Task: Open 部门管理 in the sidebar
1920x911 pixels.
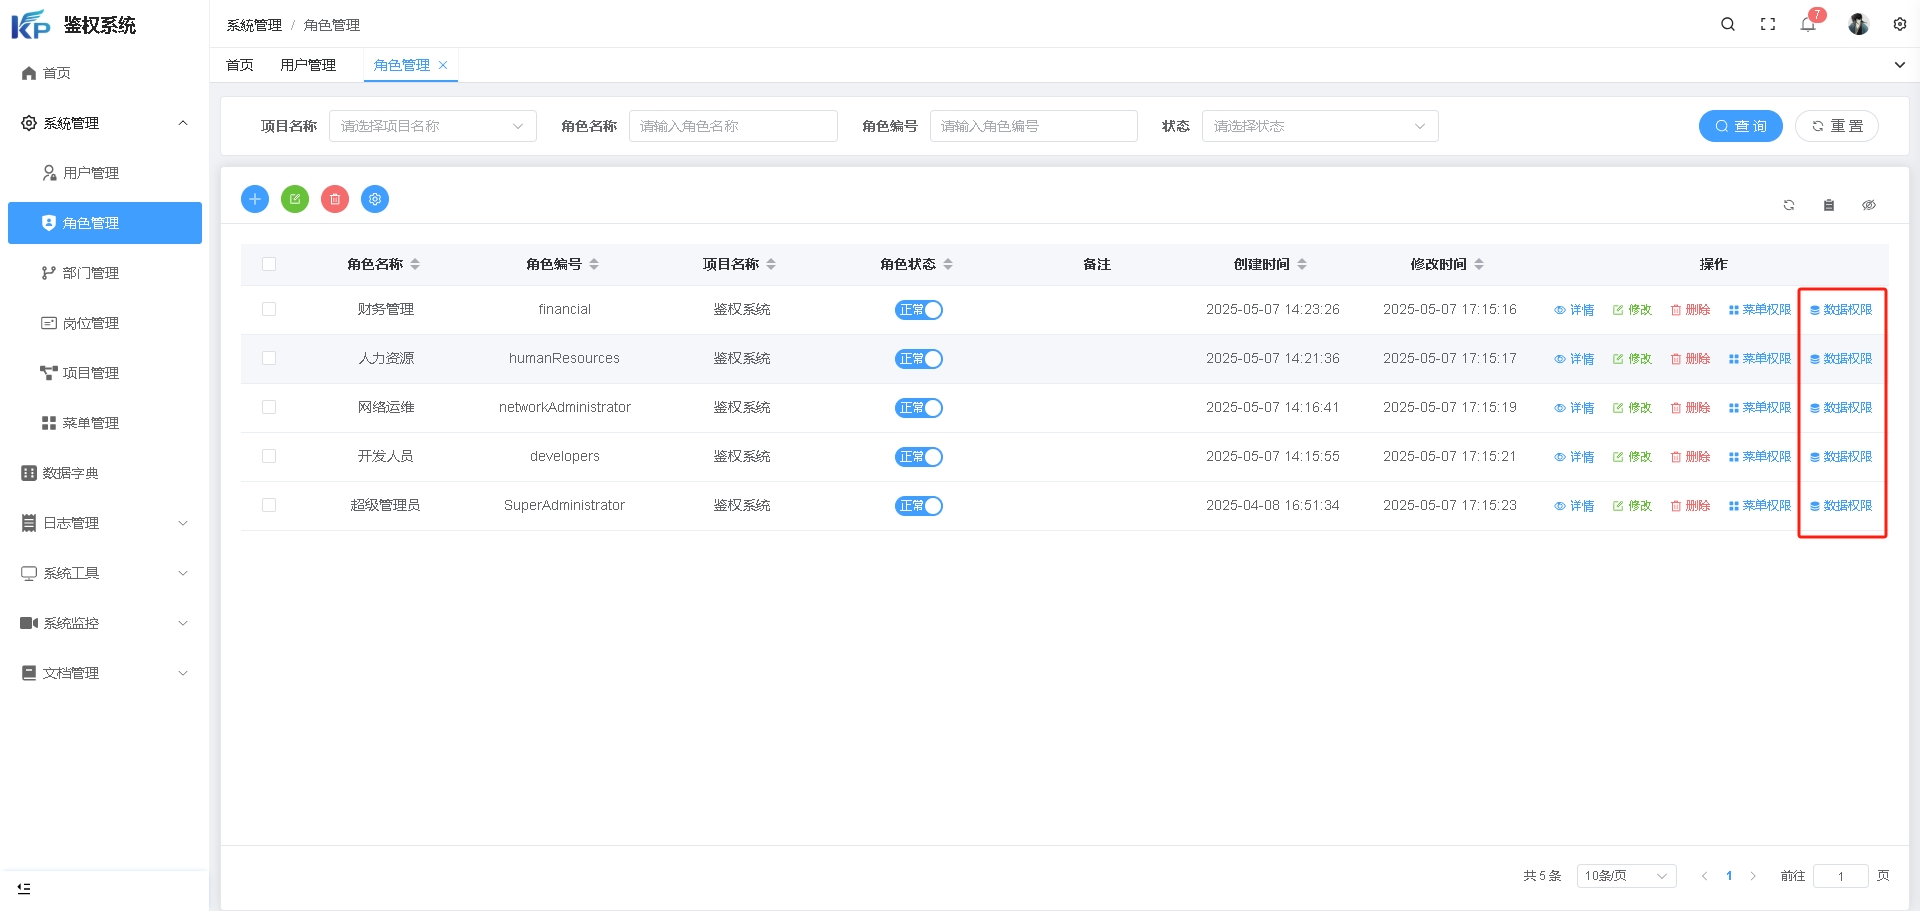Action: pos(91,273)
